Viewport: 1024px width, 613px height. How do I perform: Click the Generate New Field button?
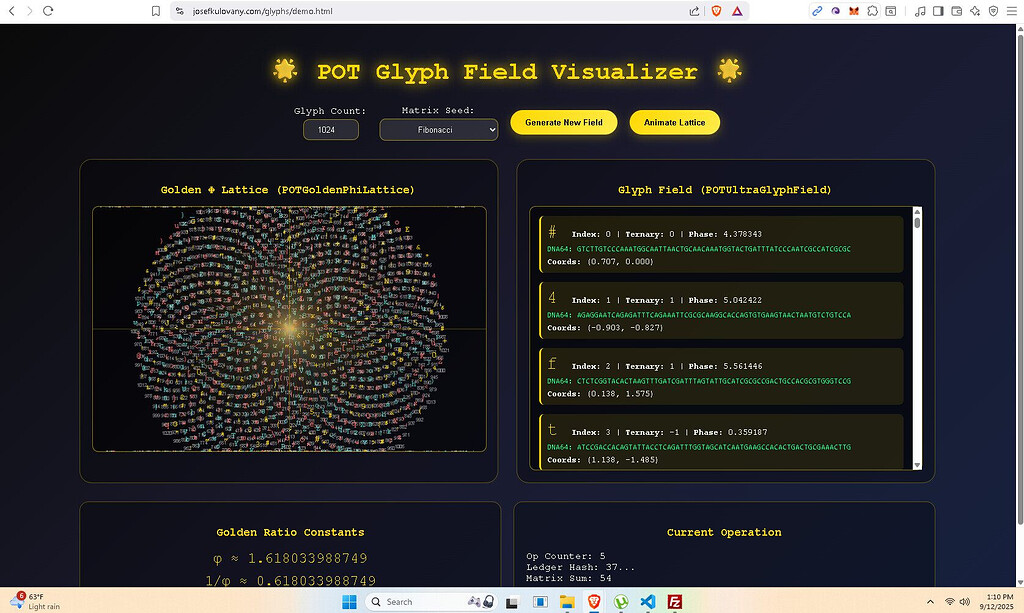564,122
